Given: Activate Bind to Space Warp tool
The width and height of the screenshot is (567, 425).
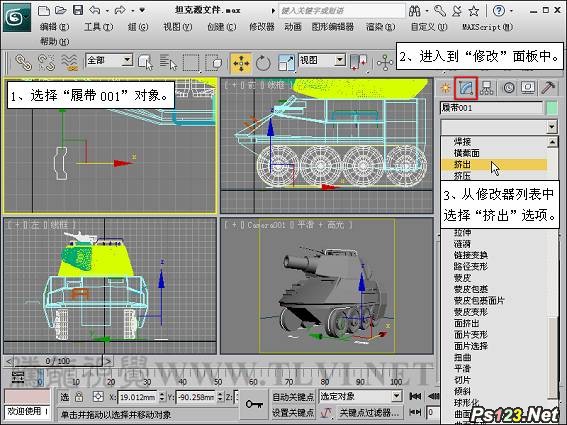Looking at the screenshot, I should point(70,62).
